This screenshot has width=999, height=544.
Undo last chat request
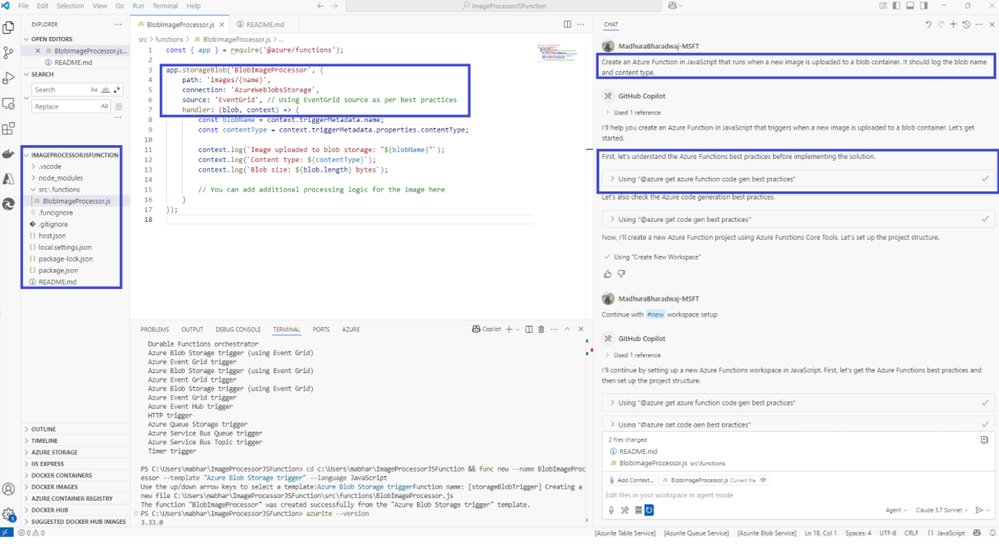[x=928, y=24]
